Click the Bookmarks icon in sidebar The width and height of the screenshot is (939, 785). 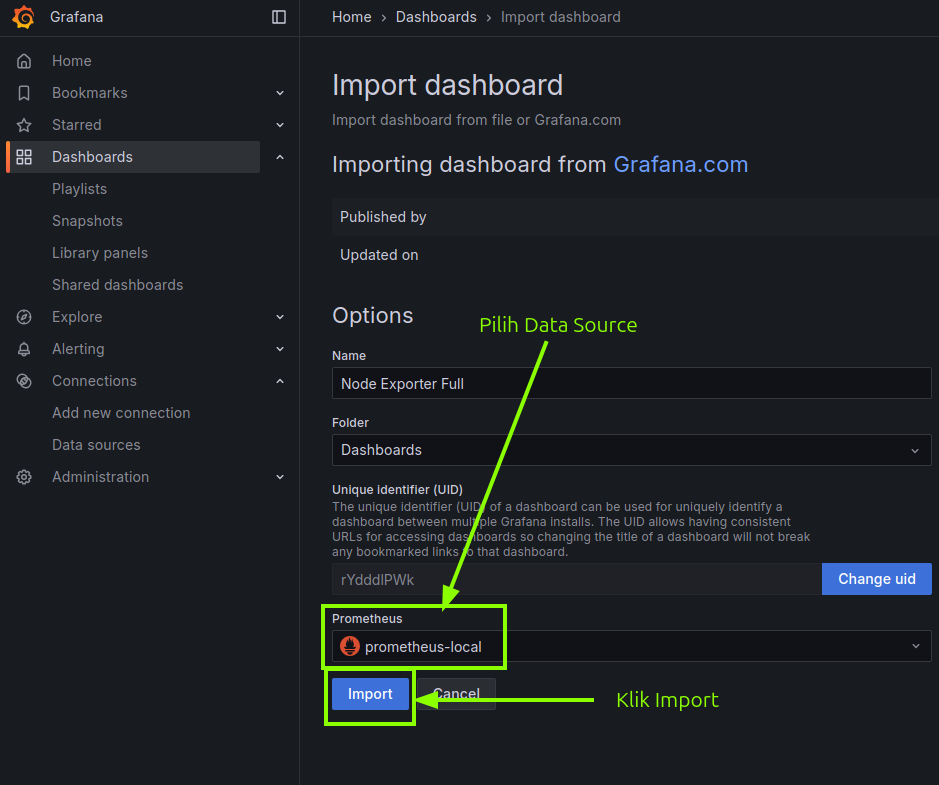[24, 93]
